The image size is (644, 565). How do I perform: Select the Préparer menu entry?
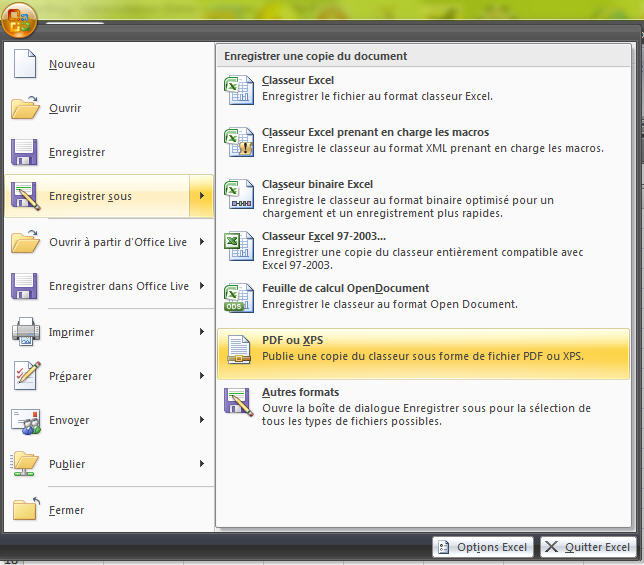[109, 376]
